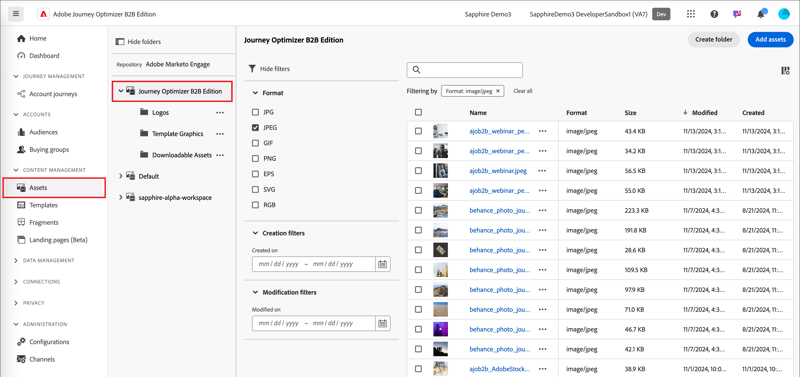This screenshot has width=800, height=377.
Task: Open the hamburger navigation menu
Action: pos(16,14)
